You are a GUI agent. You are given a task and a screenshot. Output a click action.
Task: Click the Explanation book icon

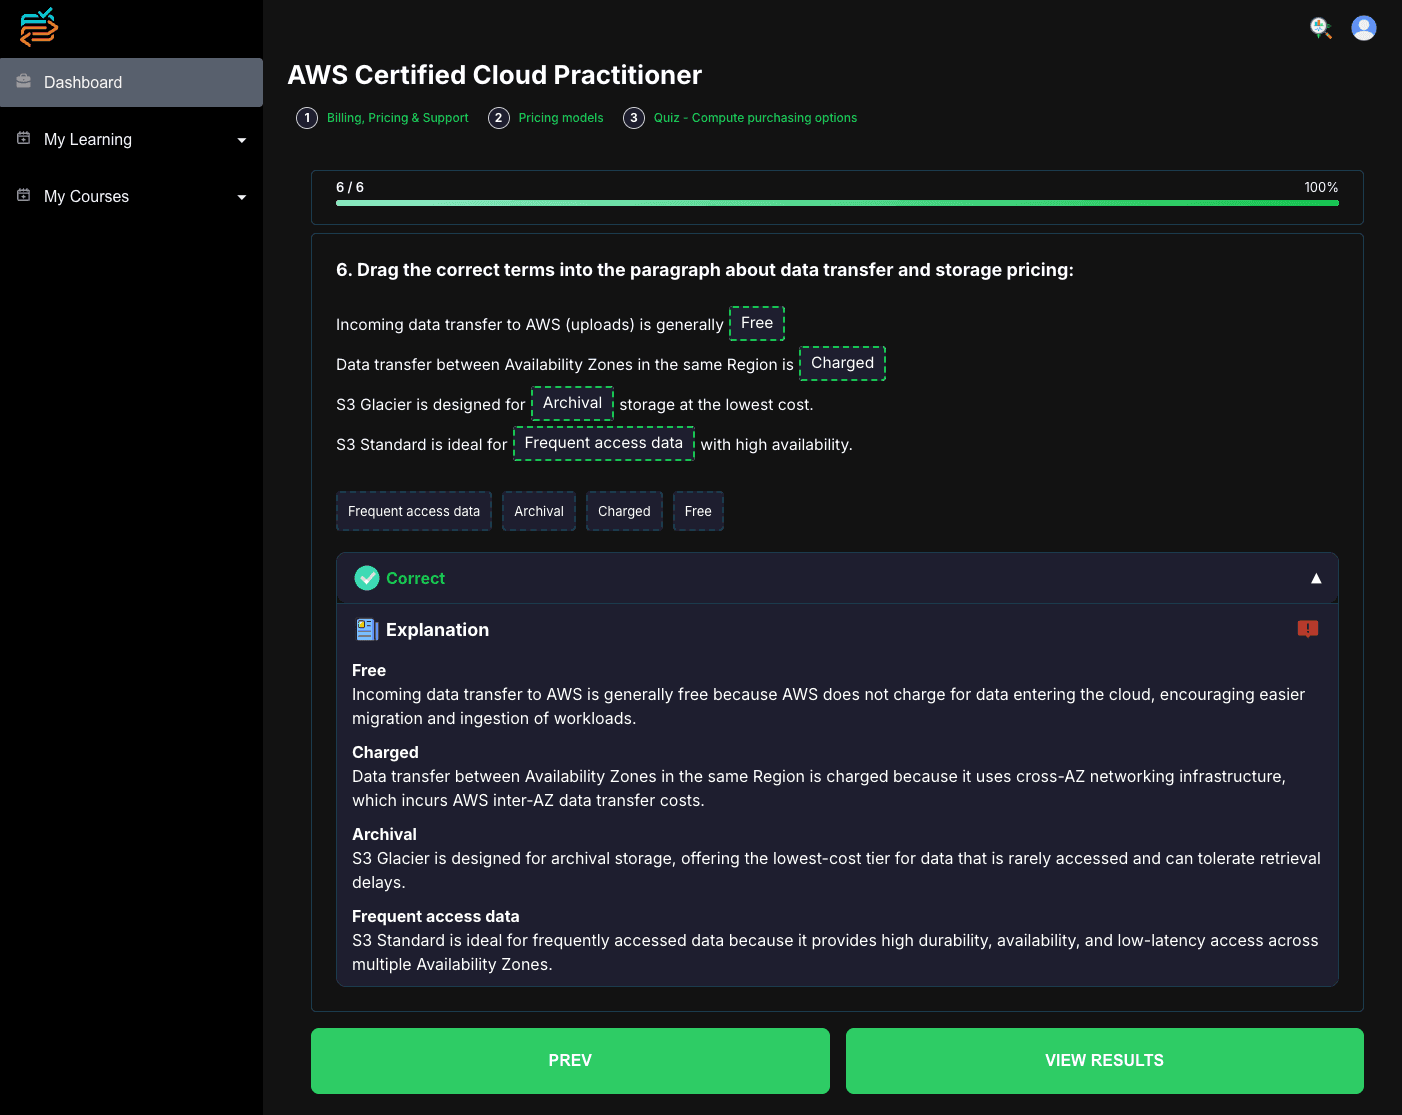click(x=366, y=629)
